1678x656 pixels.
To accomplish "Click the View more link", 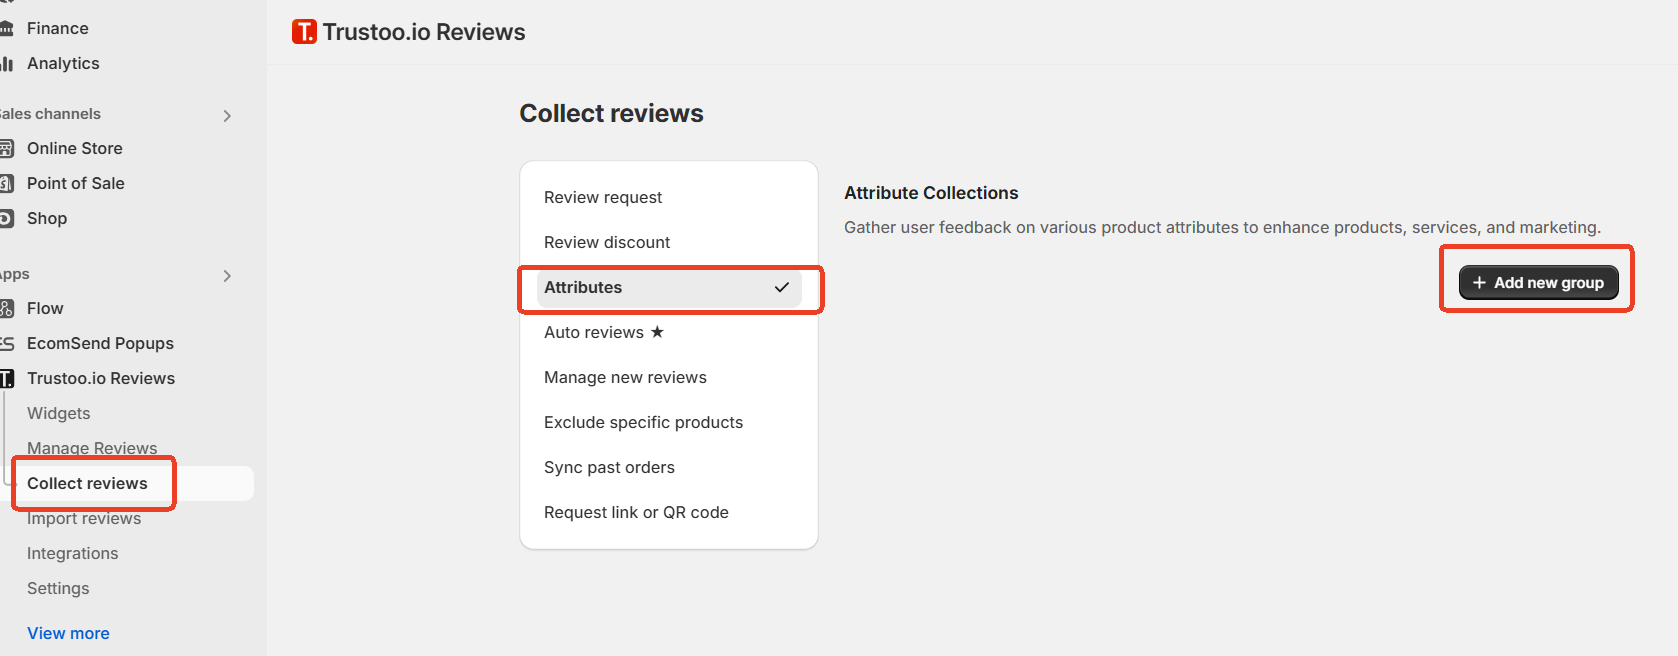I will tap(68, 634).
